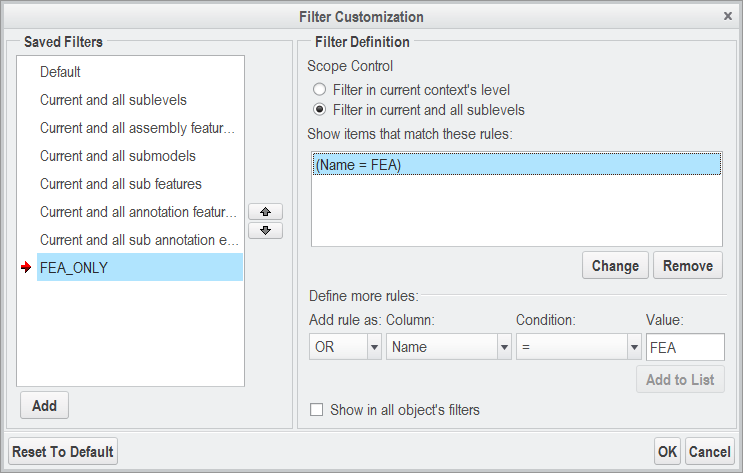Select Filter in current context's level
Image resolution: width=743 pixels, height=473 pixels.
pyautogui.click(x=320, y=90)
